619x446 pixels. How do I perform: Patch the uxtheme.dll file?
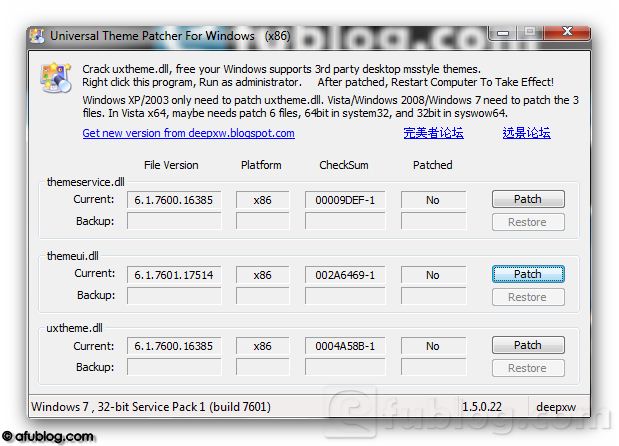tap(528, 345)
